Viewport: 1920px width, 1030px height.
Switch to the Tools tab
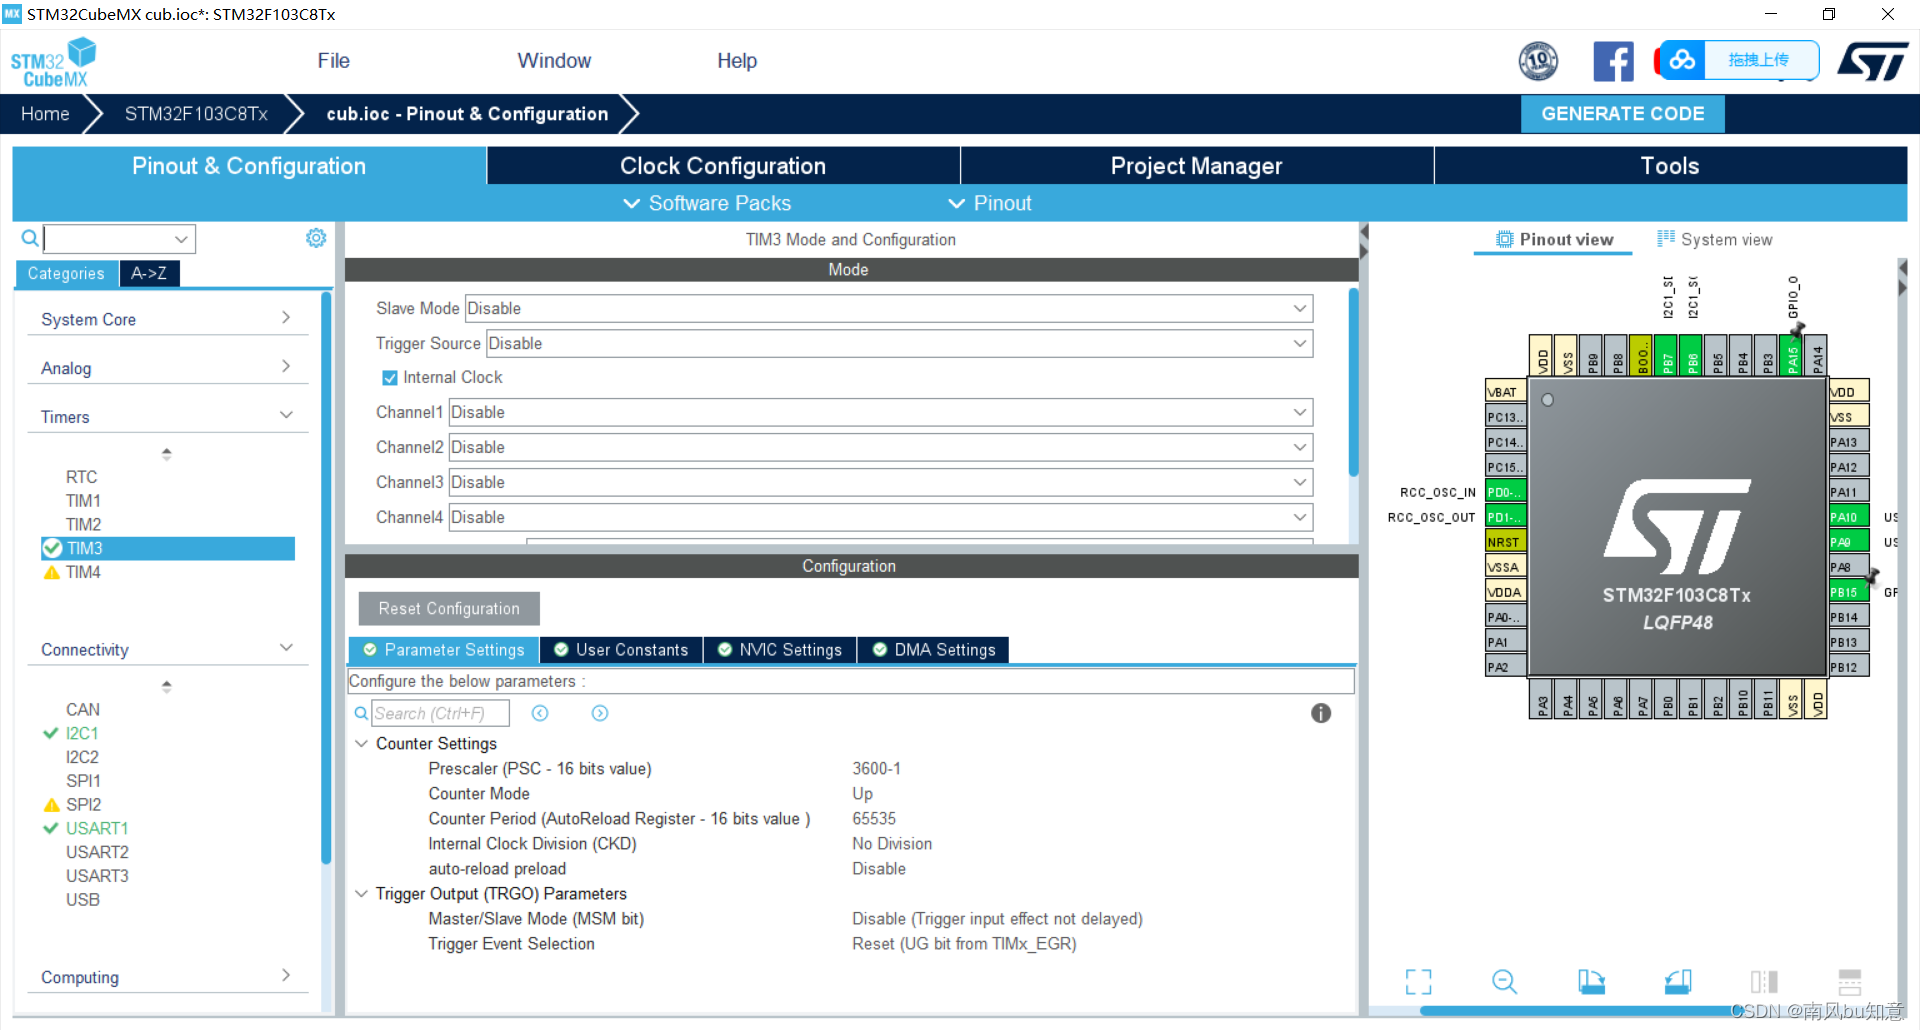1670,166
